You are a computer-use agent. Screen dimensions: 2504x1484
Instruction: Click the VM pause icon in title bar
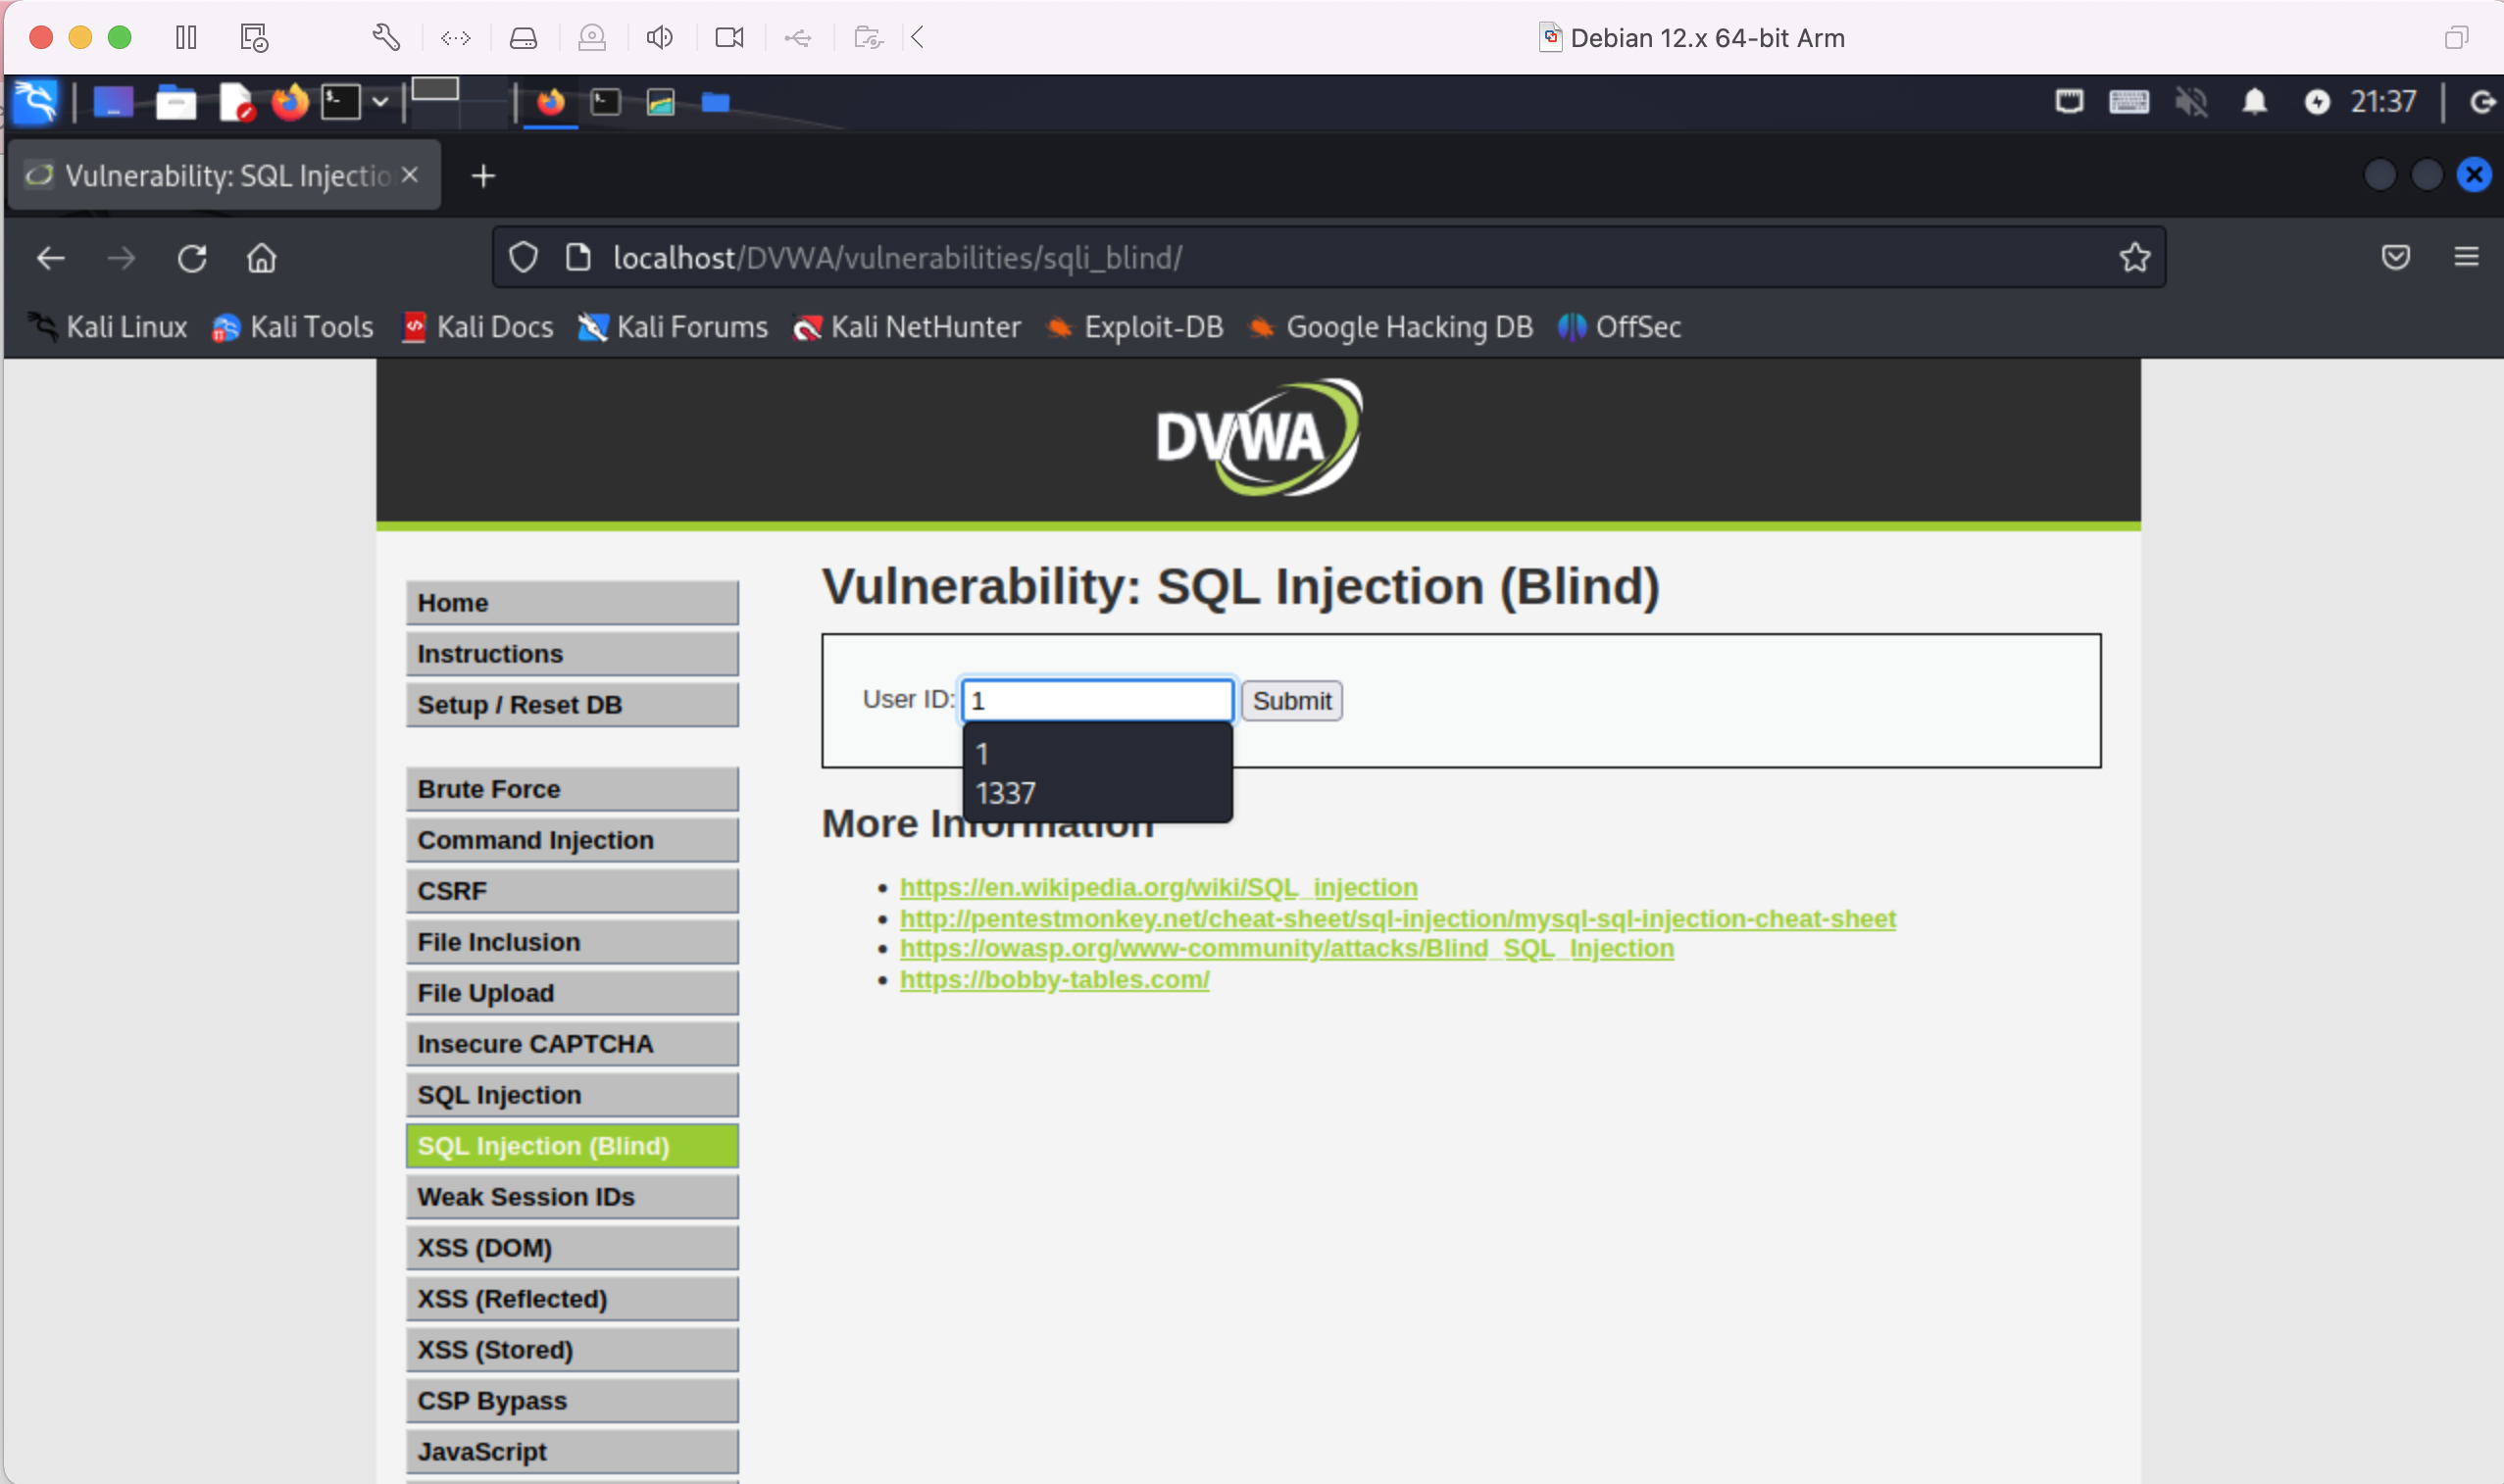[x=186, y=38]
